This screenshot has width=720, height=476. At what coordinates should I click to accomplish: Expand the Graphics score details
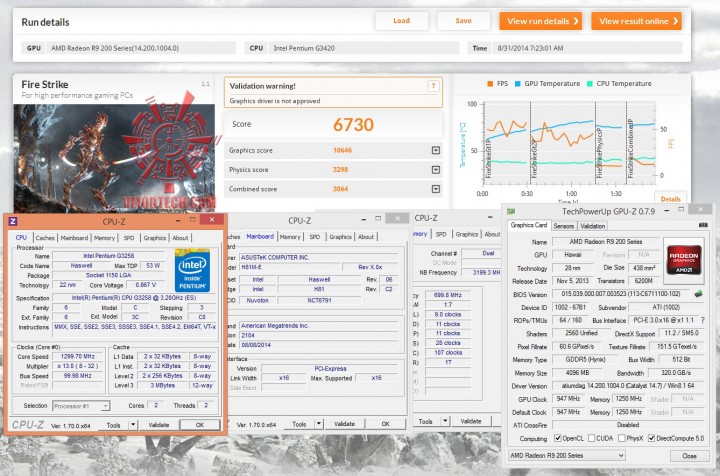point(436,150)
